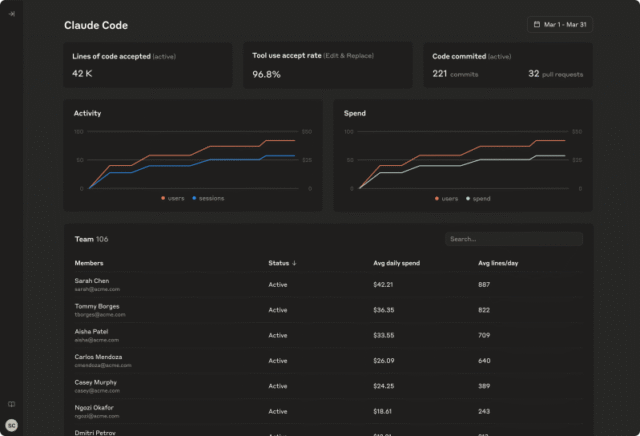Click the calendar icon in date range
640x436 pixels.
tap(537, 24)
